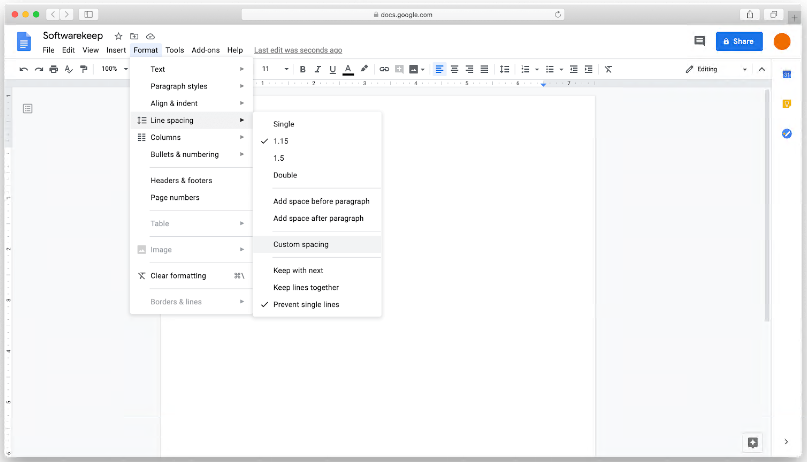The width and height of the screenshot is (807, 462).
Task: Click the undo arrow icon
Action: pyautogui.click(x=24, y=69)
